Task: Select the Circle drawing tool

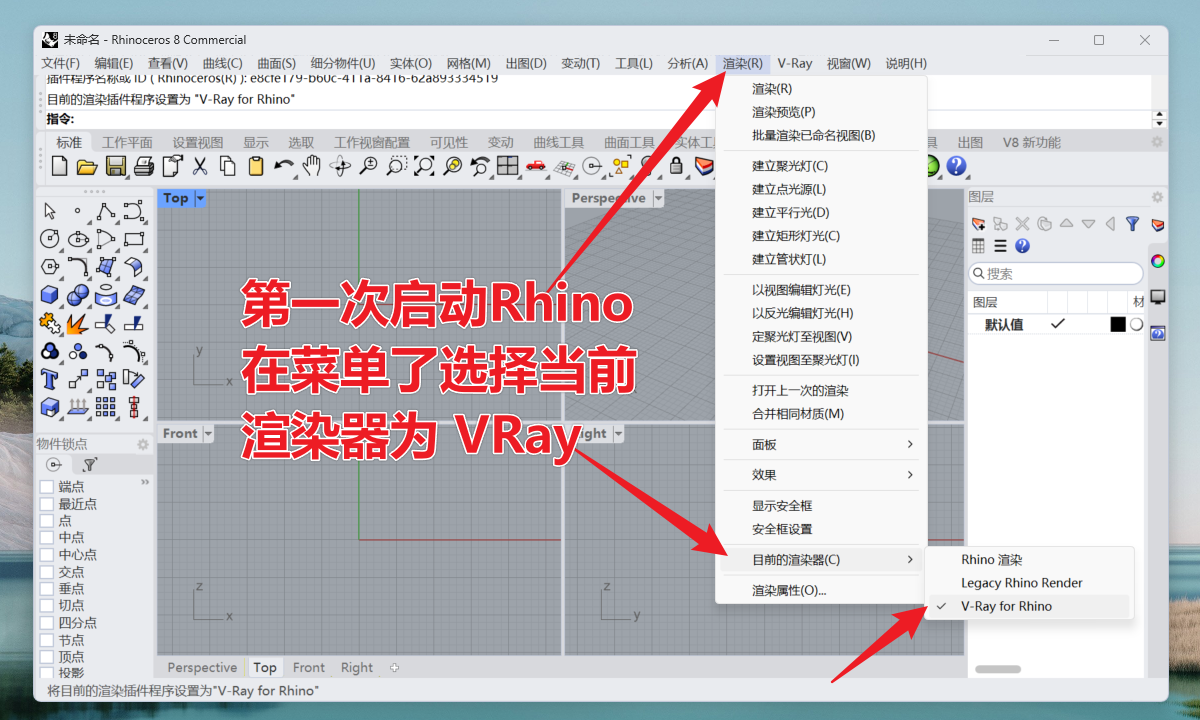Action: [x=50, y=239]
